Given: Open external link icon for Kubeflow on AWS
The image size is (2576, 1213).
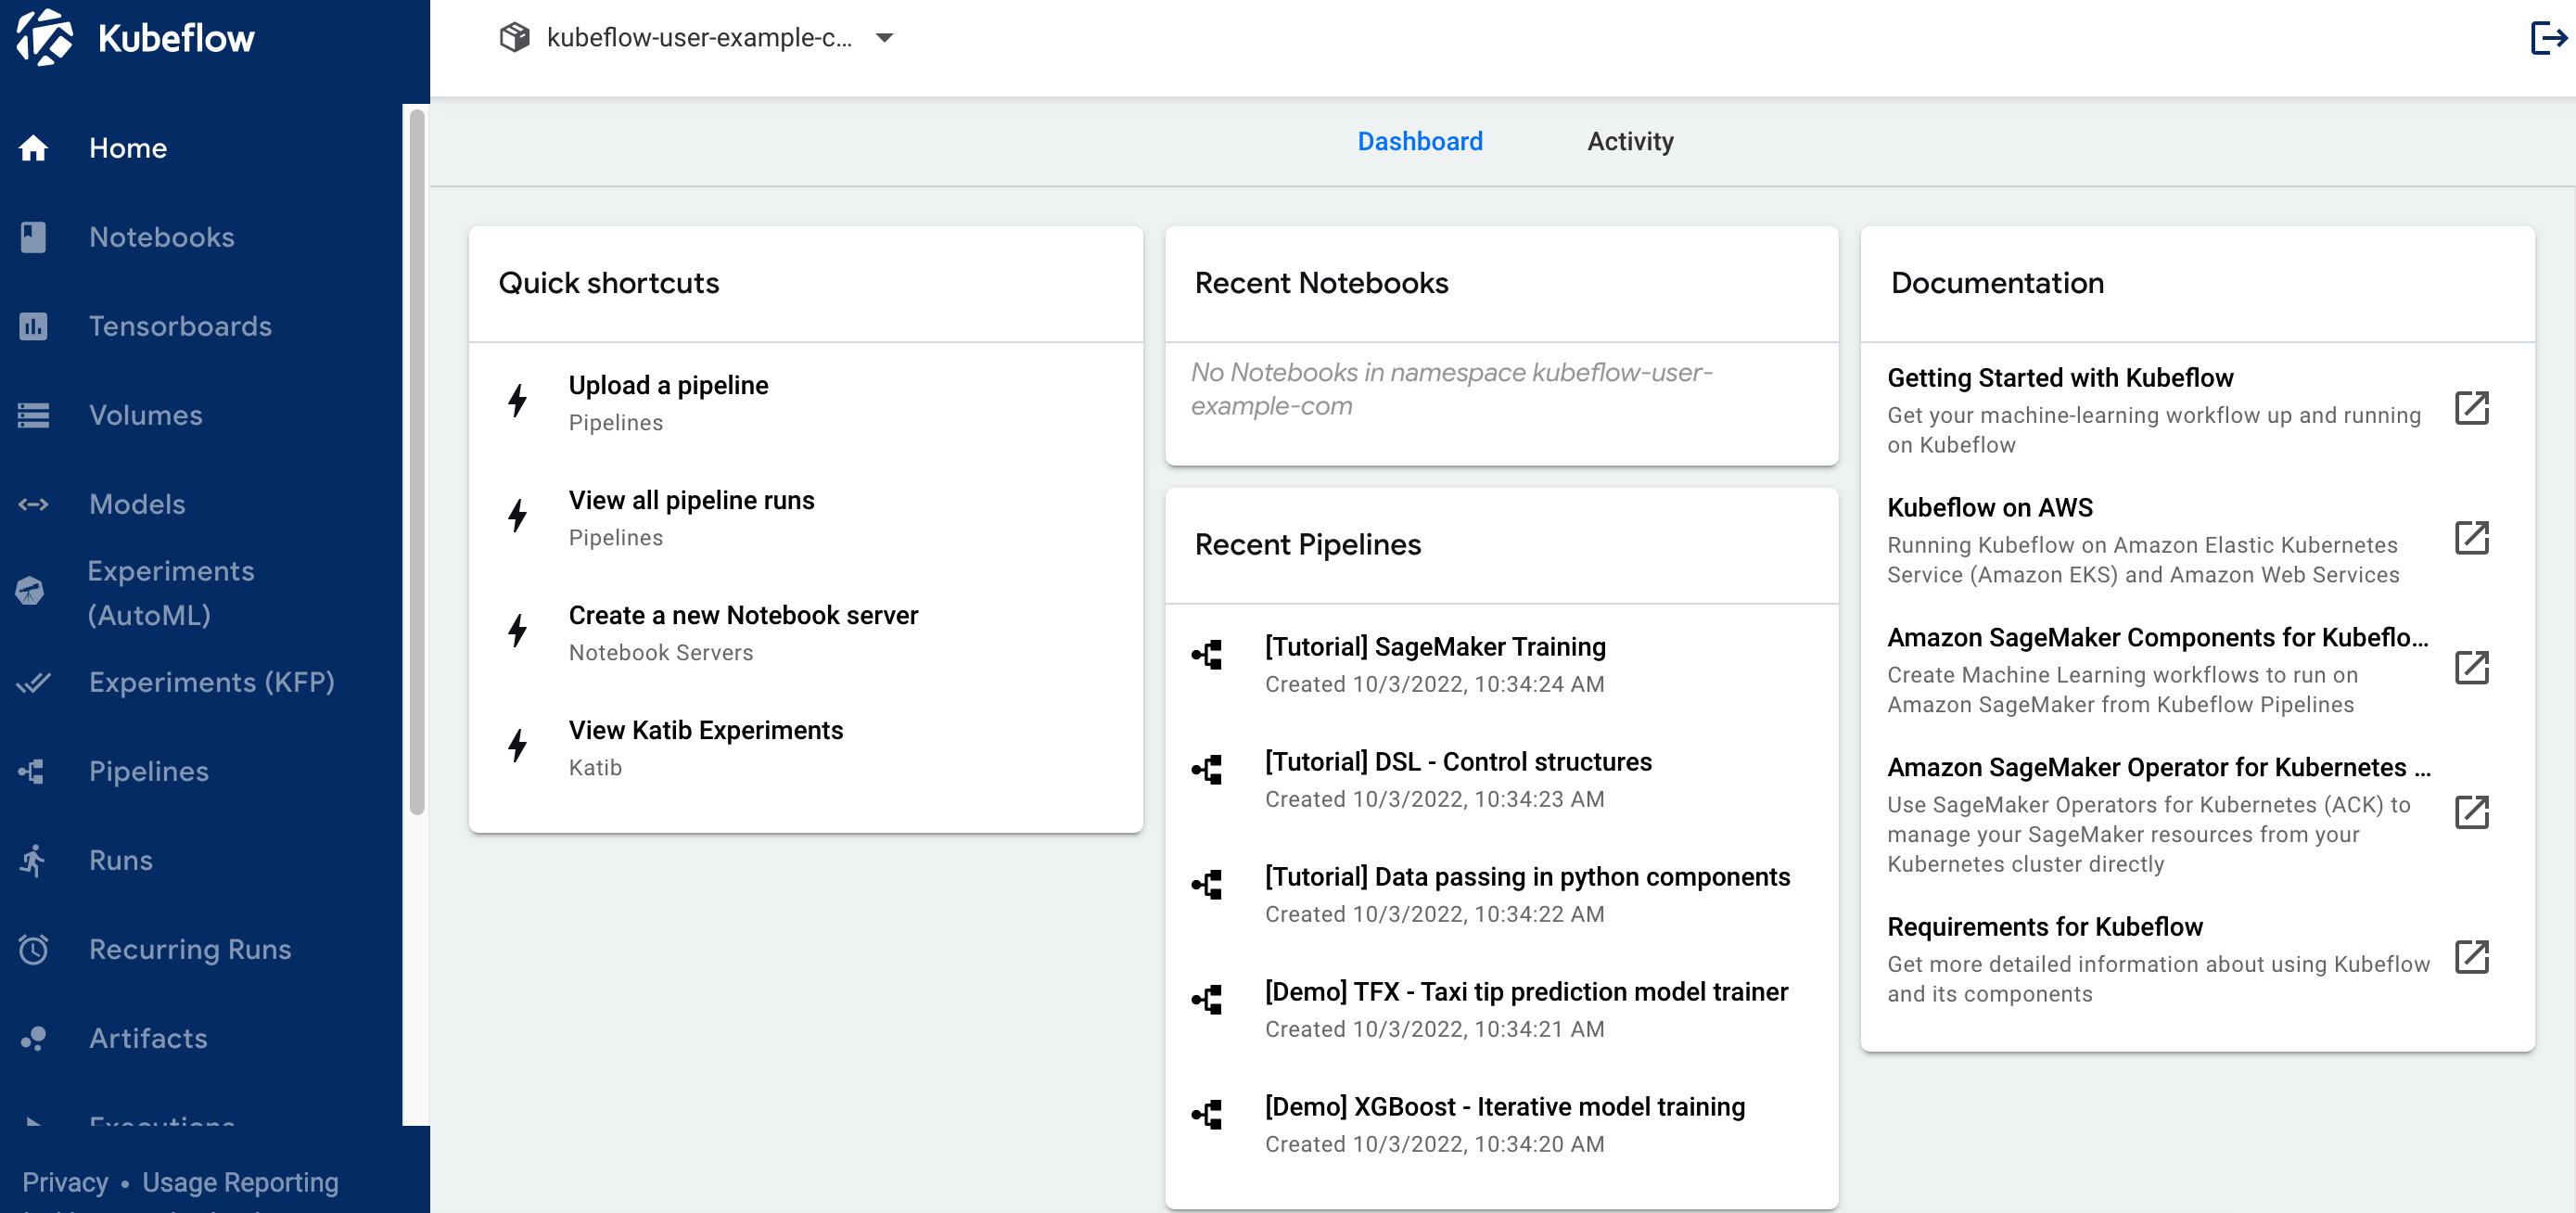Looking at the screenshot, I should (x=2472, y=538).
